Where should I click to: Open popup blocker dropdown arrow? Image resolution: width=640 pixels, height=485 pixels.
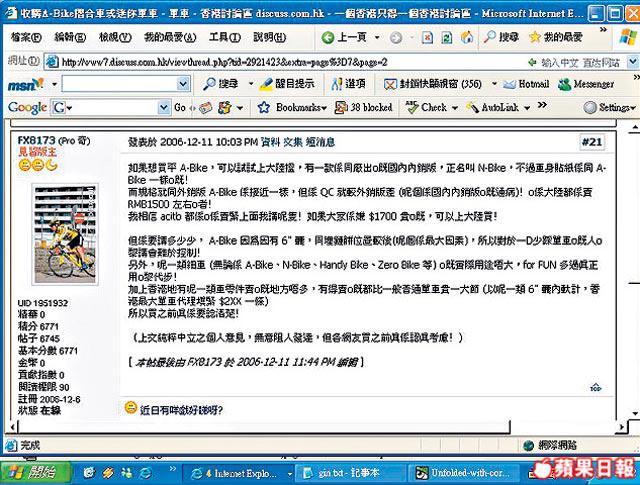click(x=494, y=84)
